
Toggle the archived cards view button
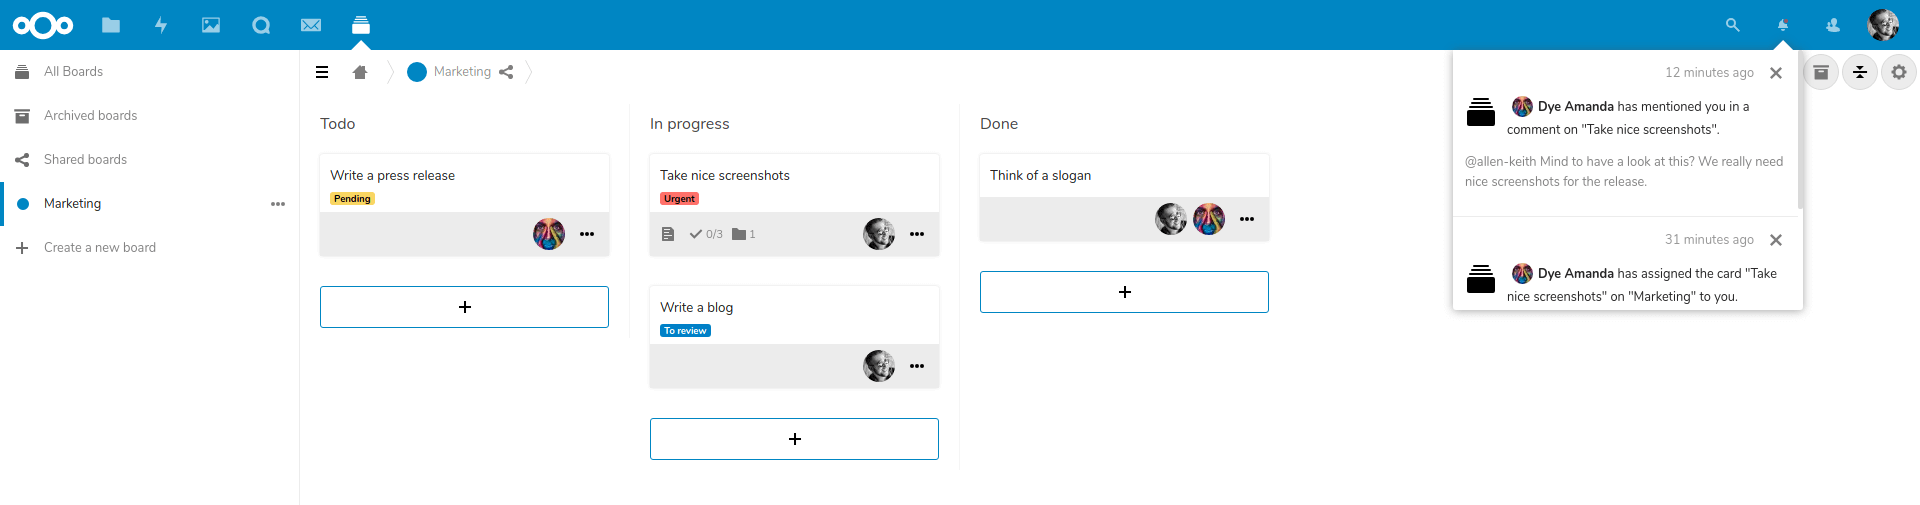coord(1821,72)
